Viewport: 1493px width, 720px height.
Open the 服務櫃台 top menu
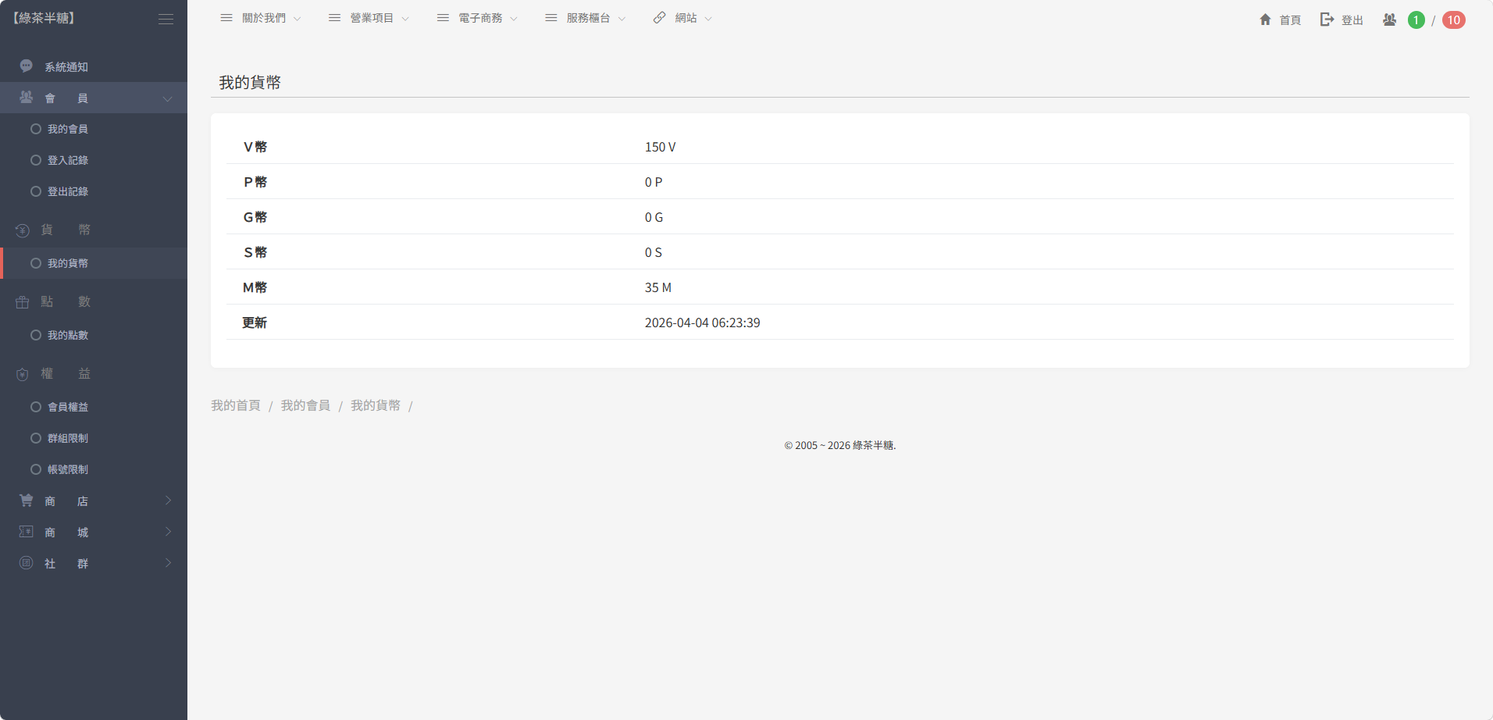(x=586, y=18)
